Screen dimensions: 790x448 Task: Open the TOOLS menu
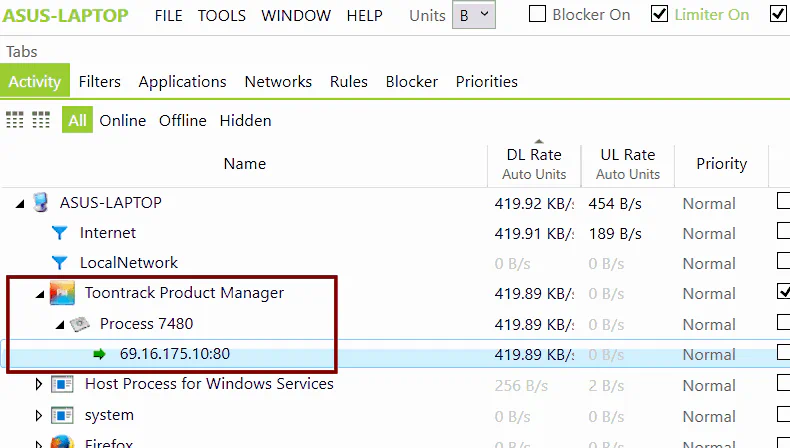tap(222, 16)
